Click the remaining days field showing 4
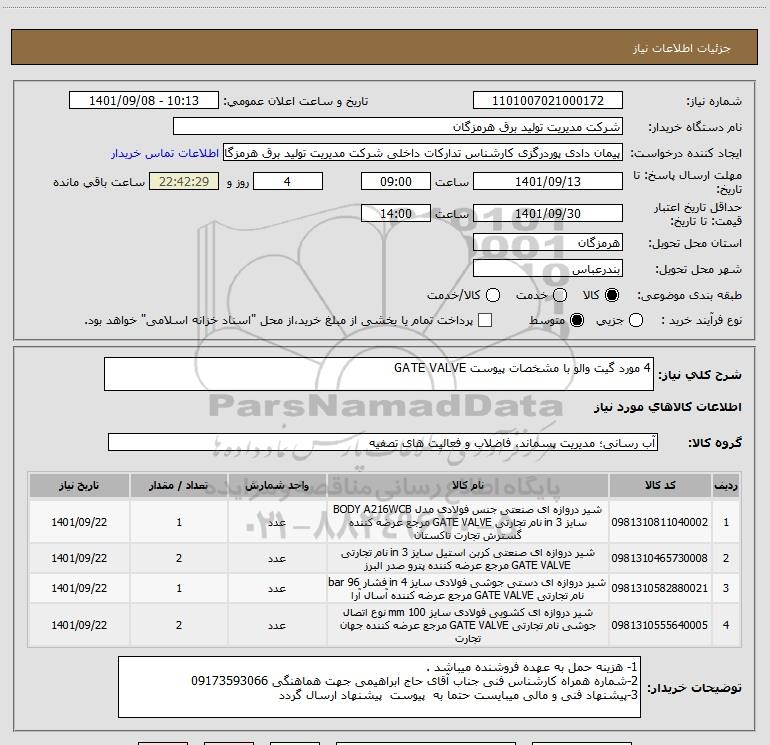 click(287, 181)
